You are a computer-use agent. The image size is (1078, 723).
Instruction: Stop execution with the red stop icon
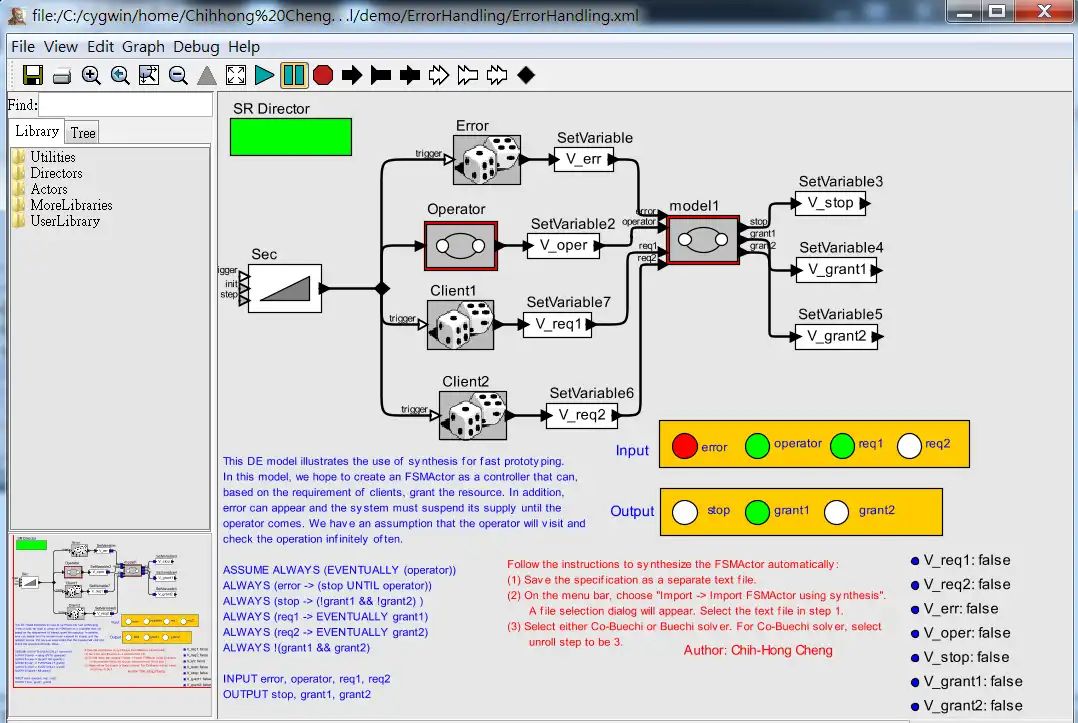[322, 75]
